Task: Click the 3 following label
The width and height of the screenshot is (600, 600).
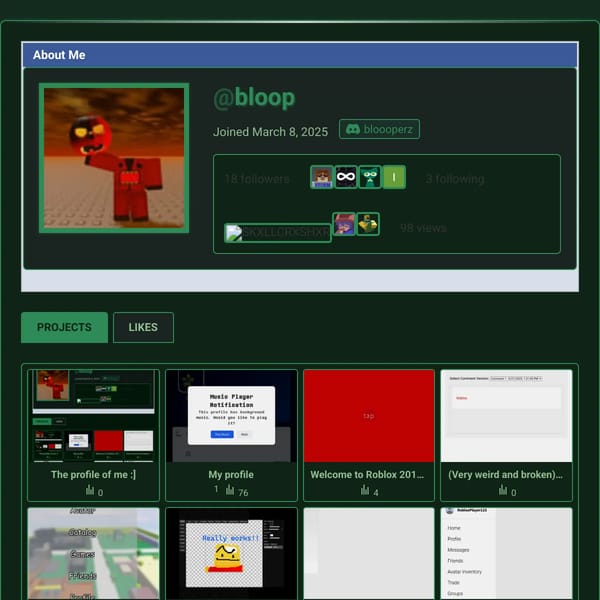Action: [455, 179]
